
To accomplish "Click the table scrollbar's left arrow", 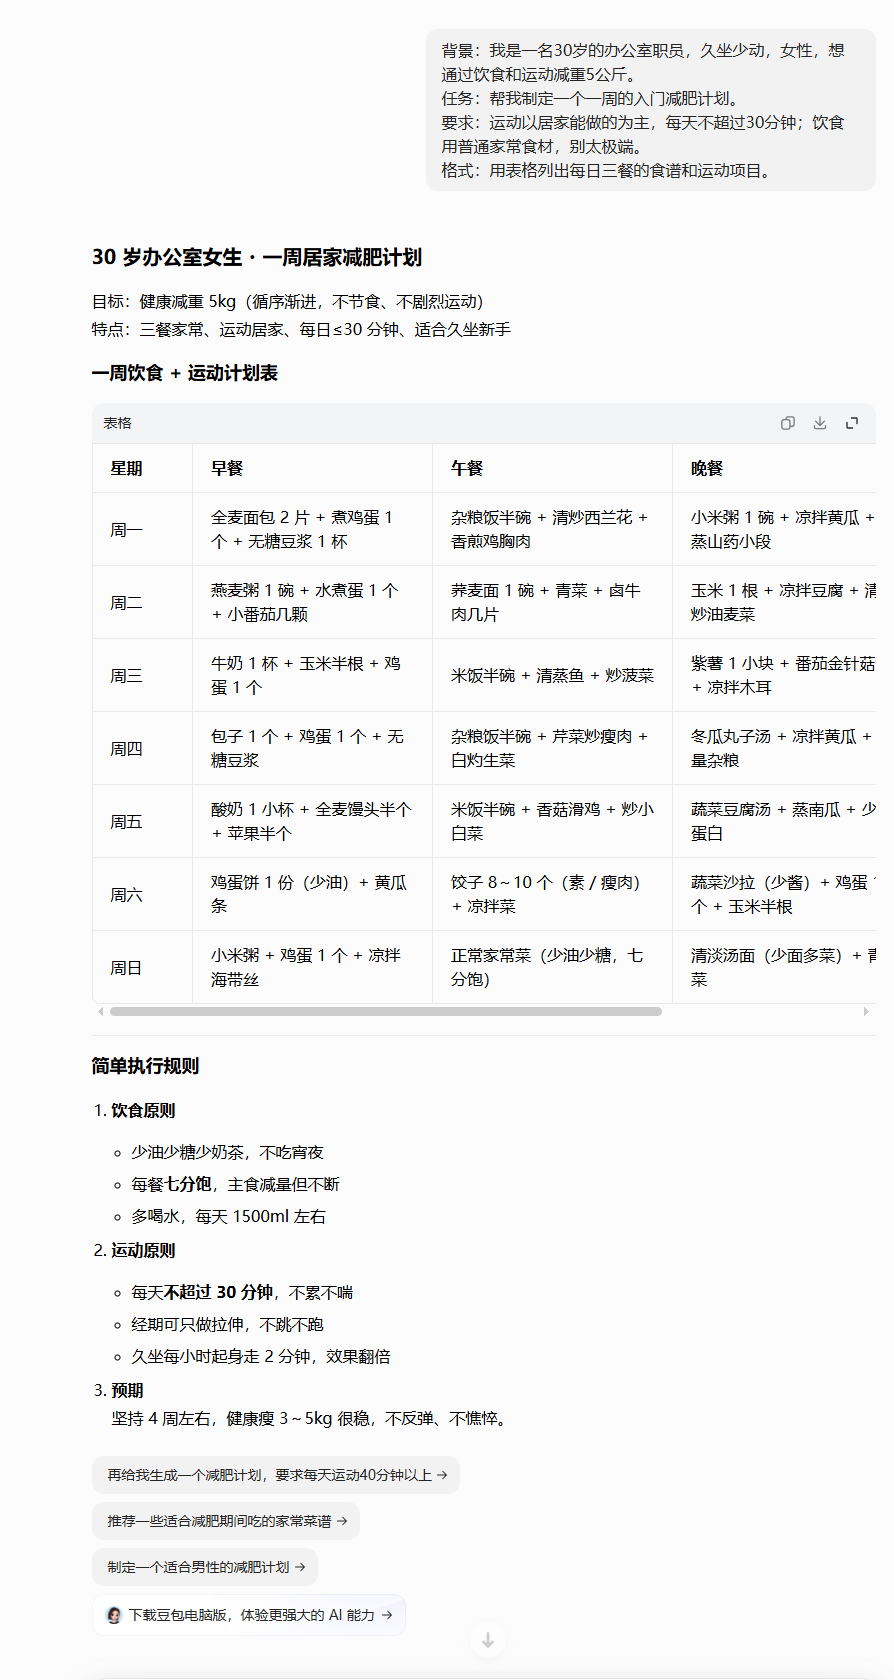I will [100, 1011].
